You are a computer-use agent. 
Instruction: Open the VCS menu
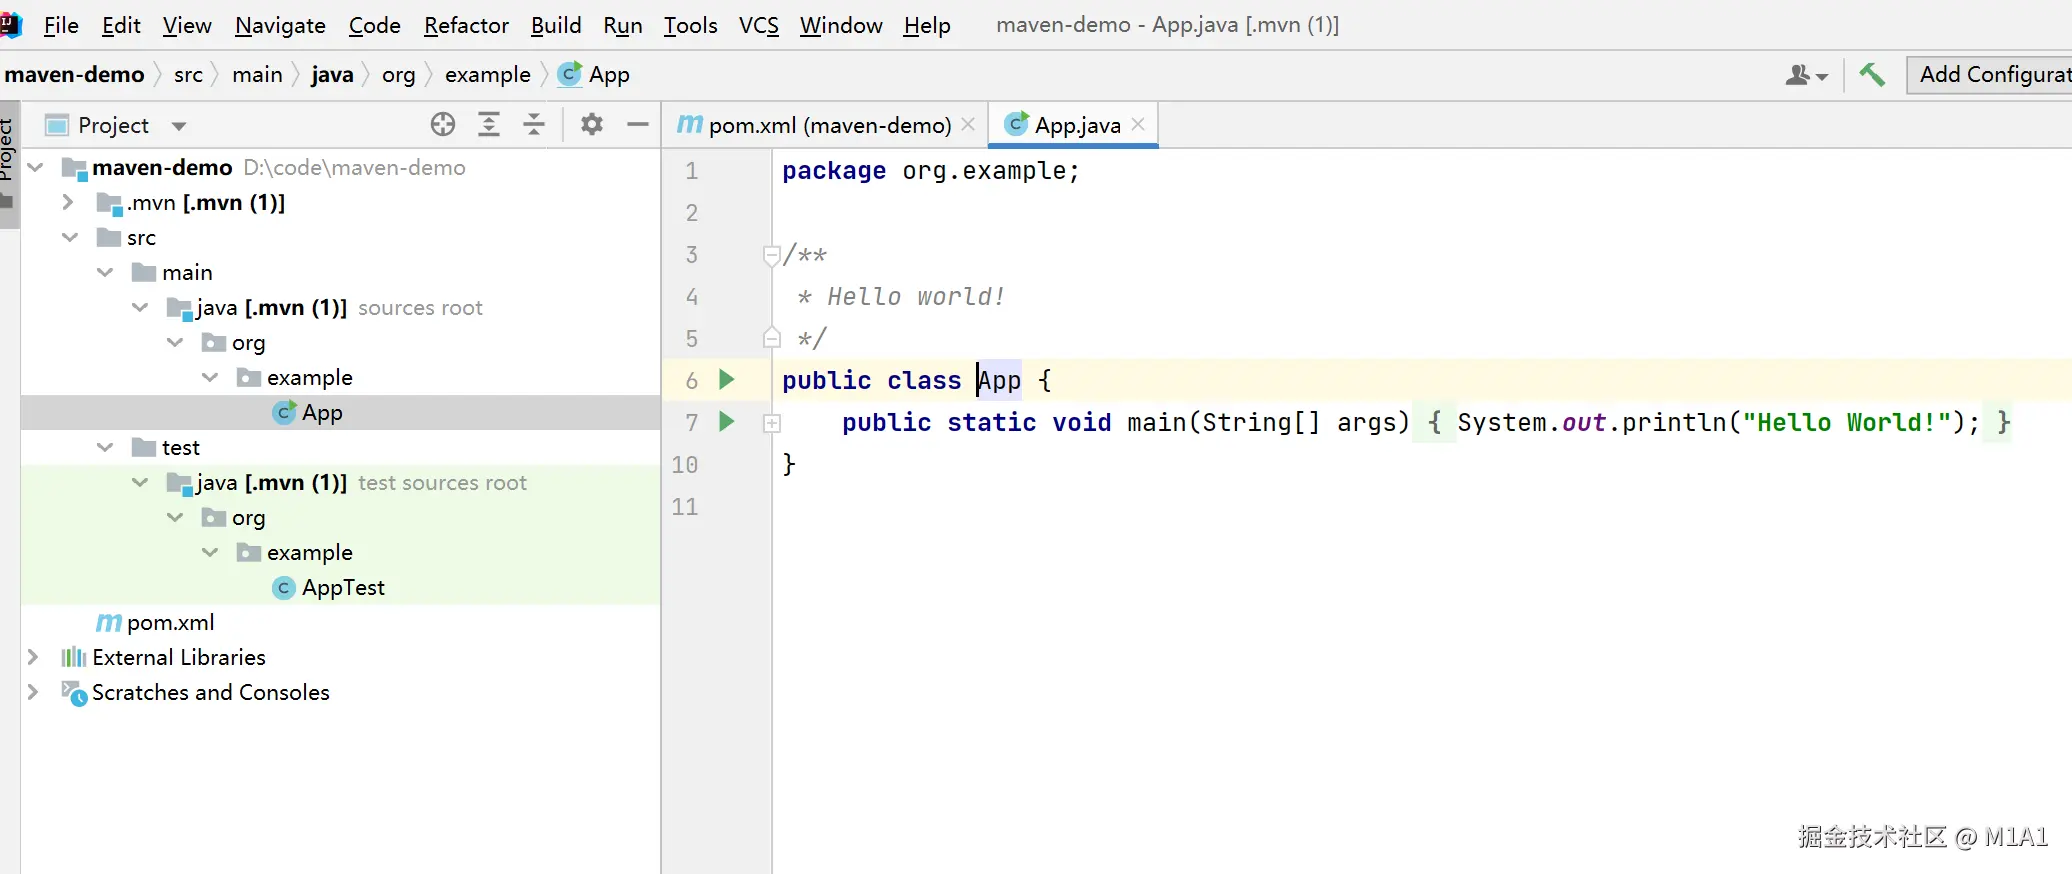point(759,25)
